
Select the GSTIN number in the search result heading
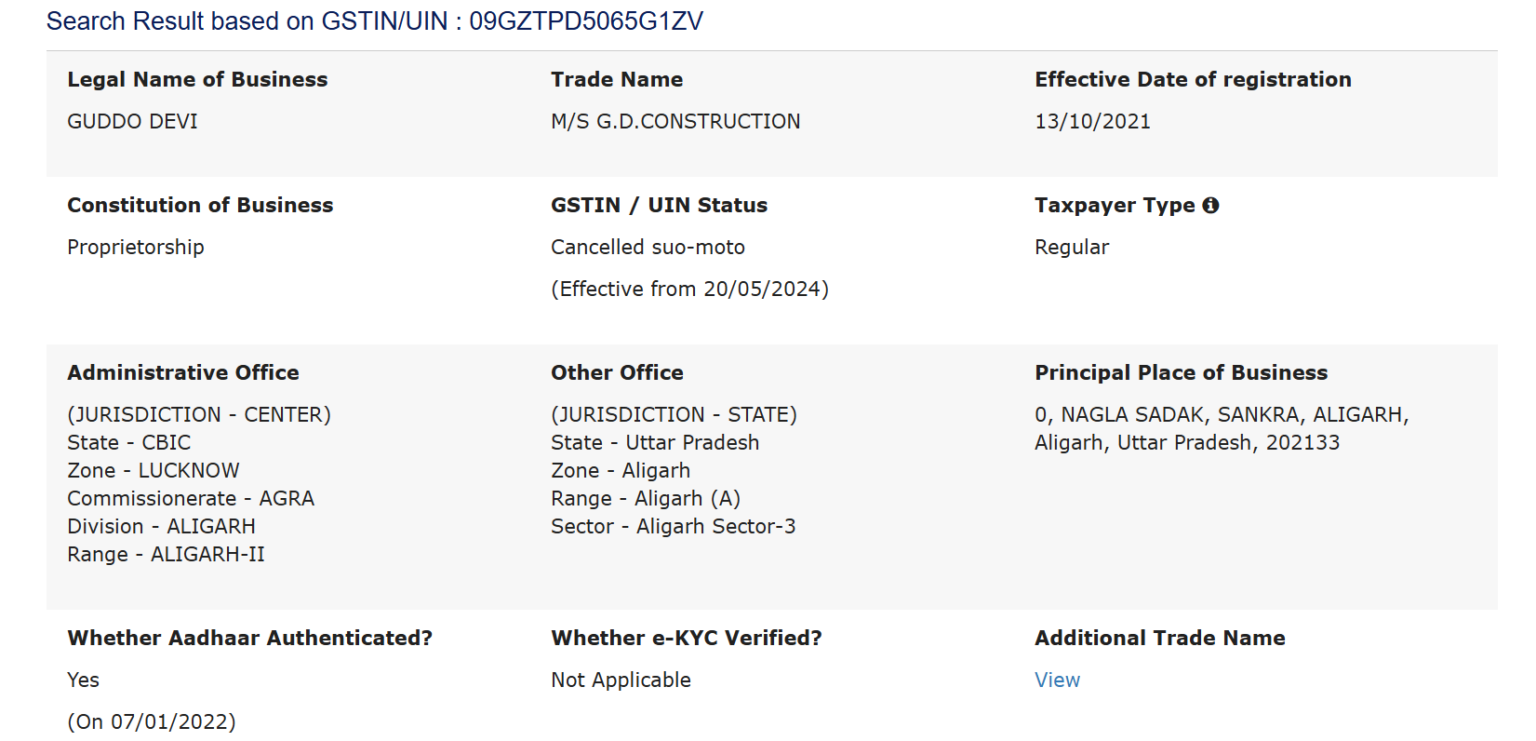coord(586,21)
